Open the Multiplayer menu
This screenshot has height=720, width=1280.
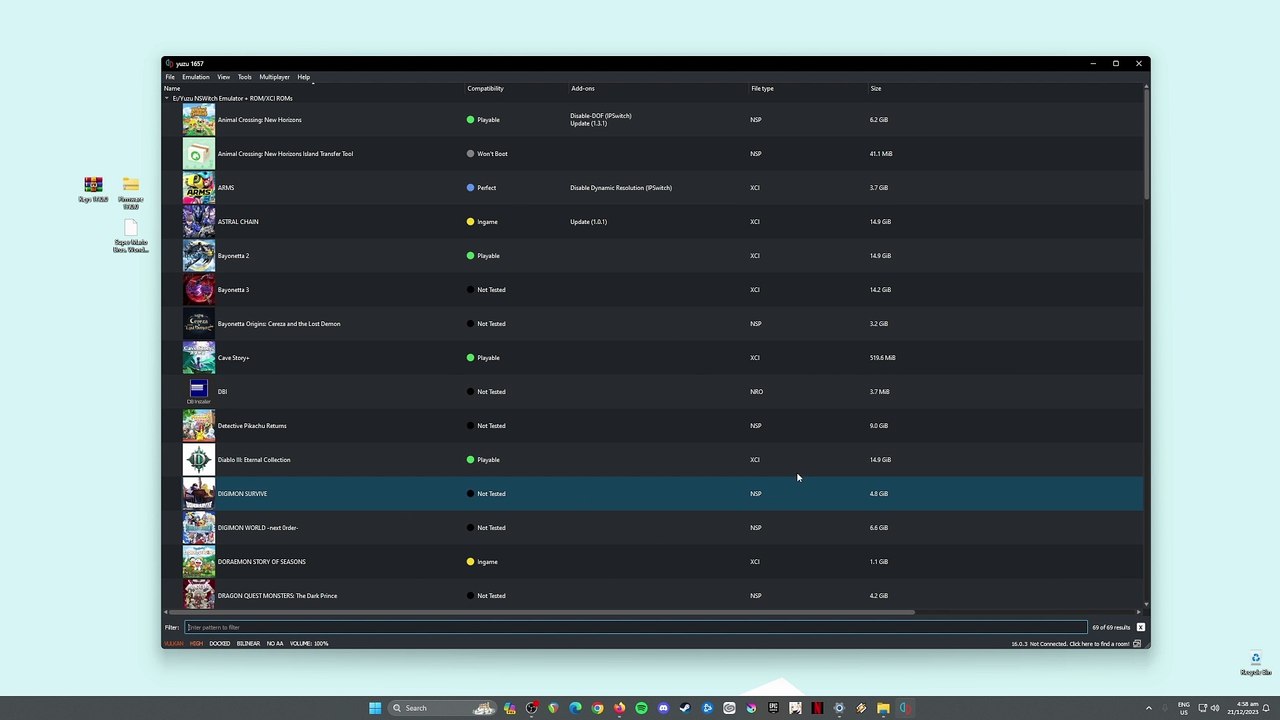pyautogui.click(x=274, y=77)
